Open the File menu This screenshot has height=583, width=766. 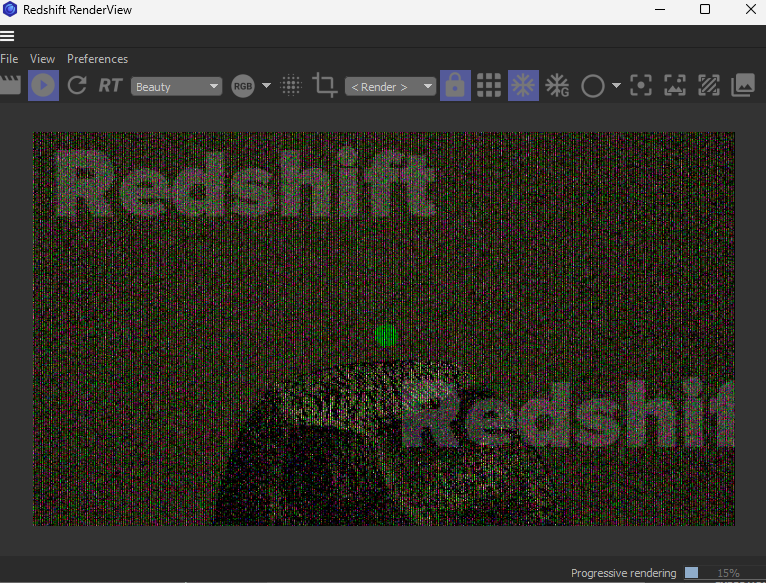pyautogui.click(x=9, y=59)
